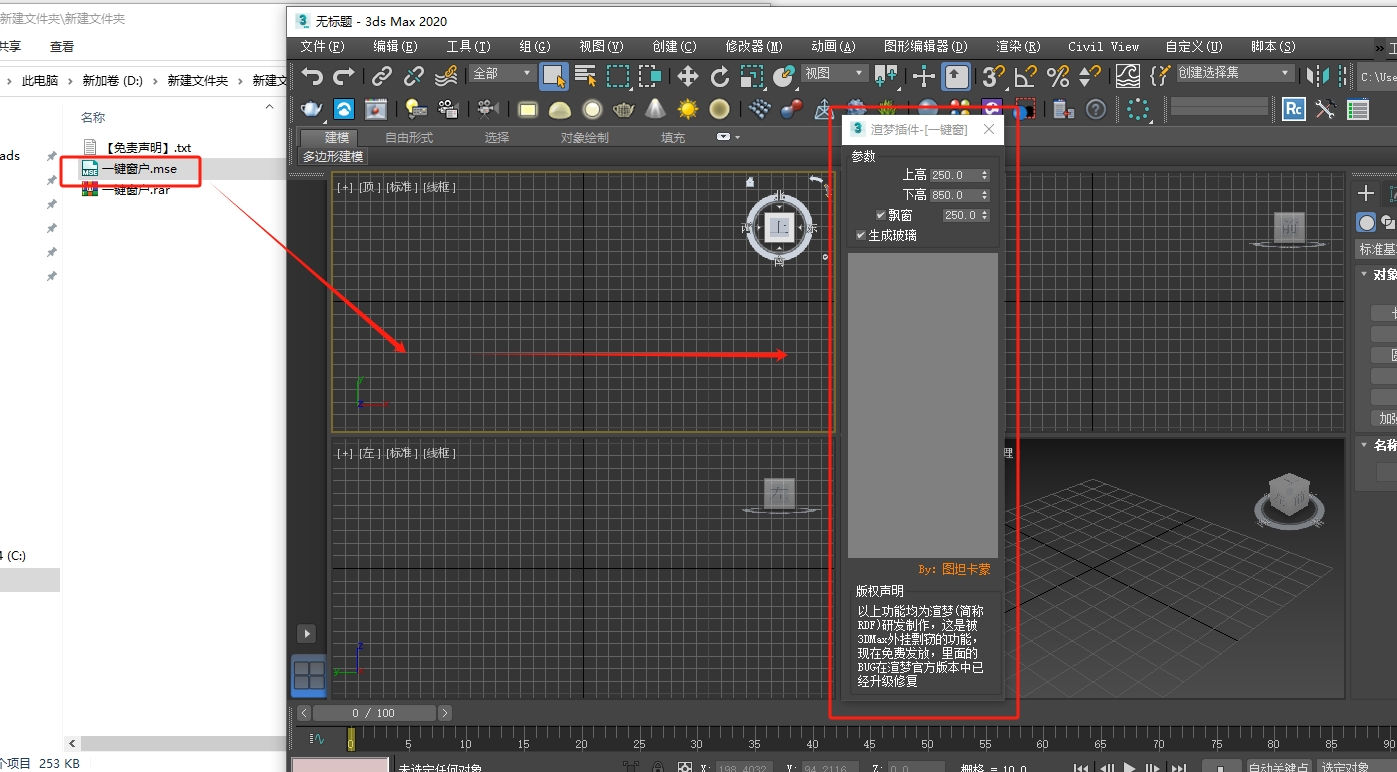The height and width of the screenshot is (772, 1397).
Task: Open Select by Name list icon
Action: pyautogui.click(x=585, y=76)
